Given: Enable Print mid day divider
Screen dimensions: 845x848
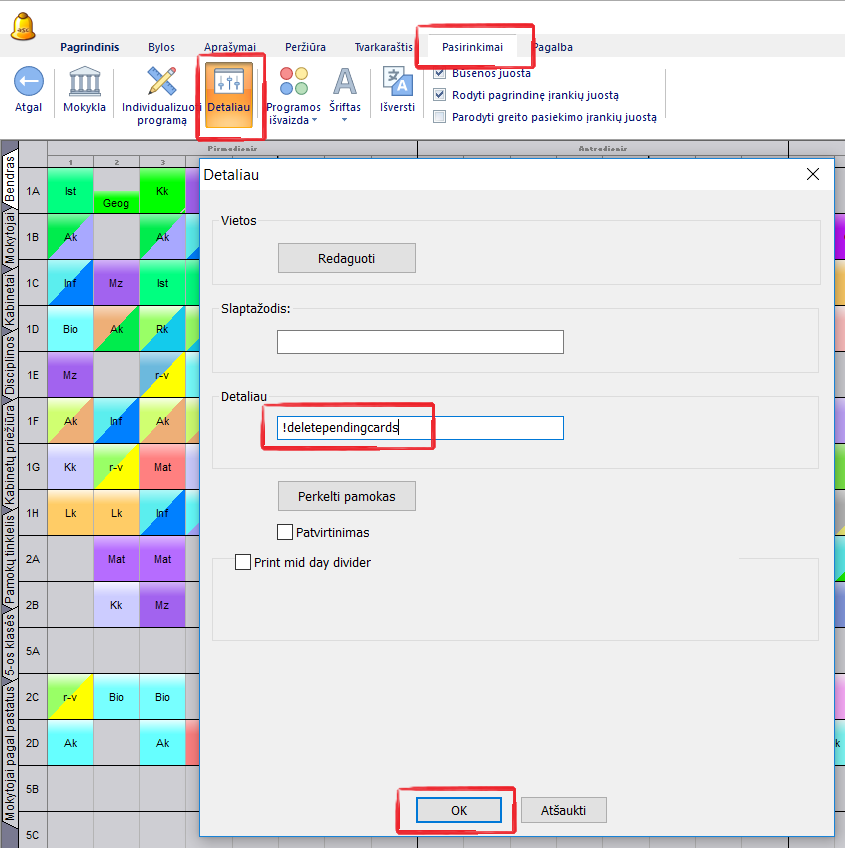Looking at the screenshot, I should click(x=243, y=562).
